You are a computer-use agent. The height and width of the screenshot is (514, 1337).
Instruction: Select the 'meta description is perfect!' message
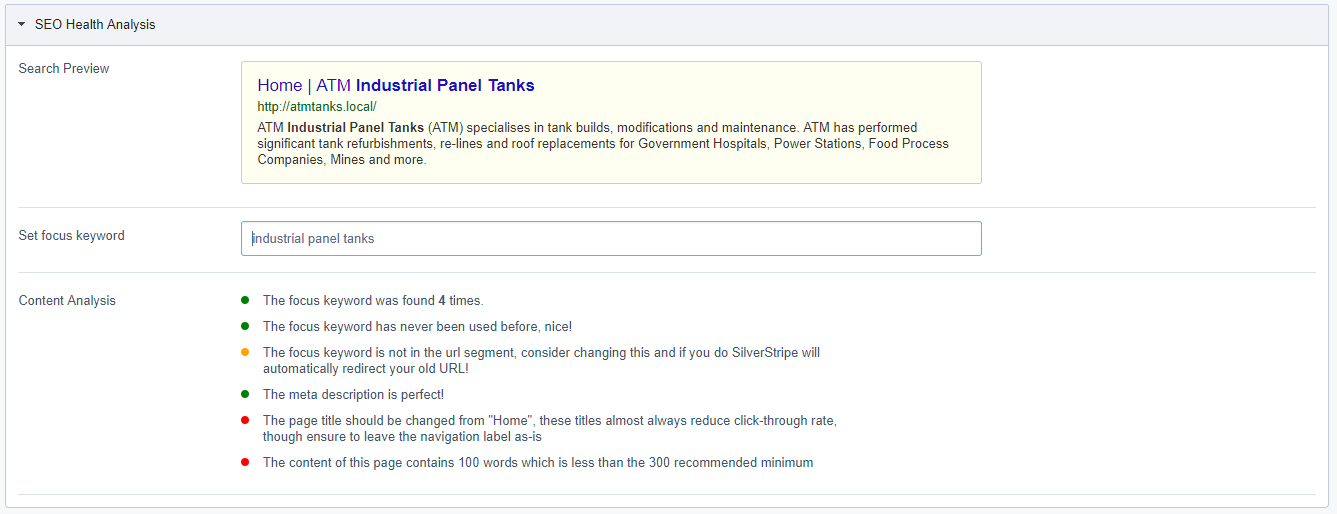(x=353, y=394)
